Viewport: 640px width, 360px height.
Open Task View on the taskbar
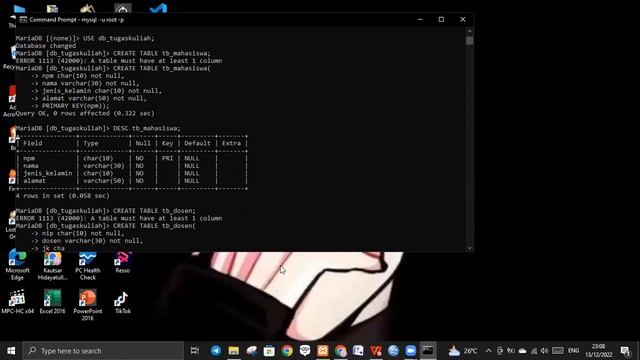point(195,351)
